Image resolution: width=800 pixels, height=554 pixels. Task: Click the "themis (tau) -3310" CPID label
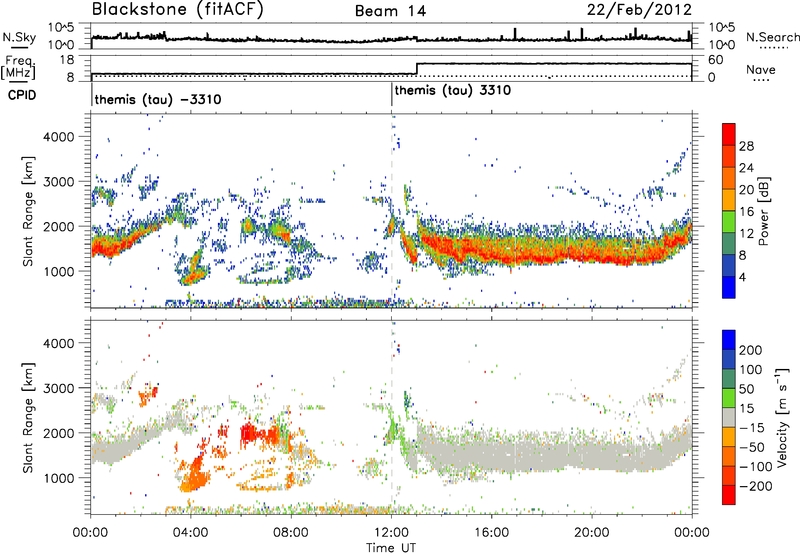point(158,99)
